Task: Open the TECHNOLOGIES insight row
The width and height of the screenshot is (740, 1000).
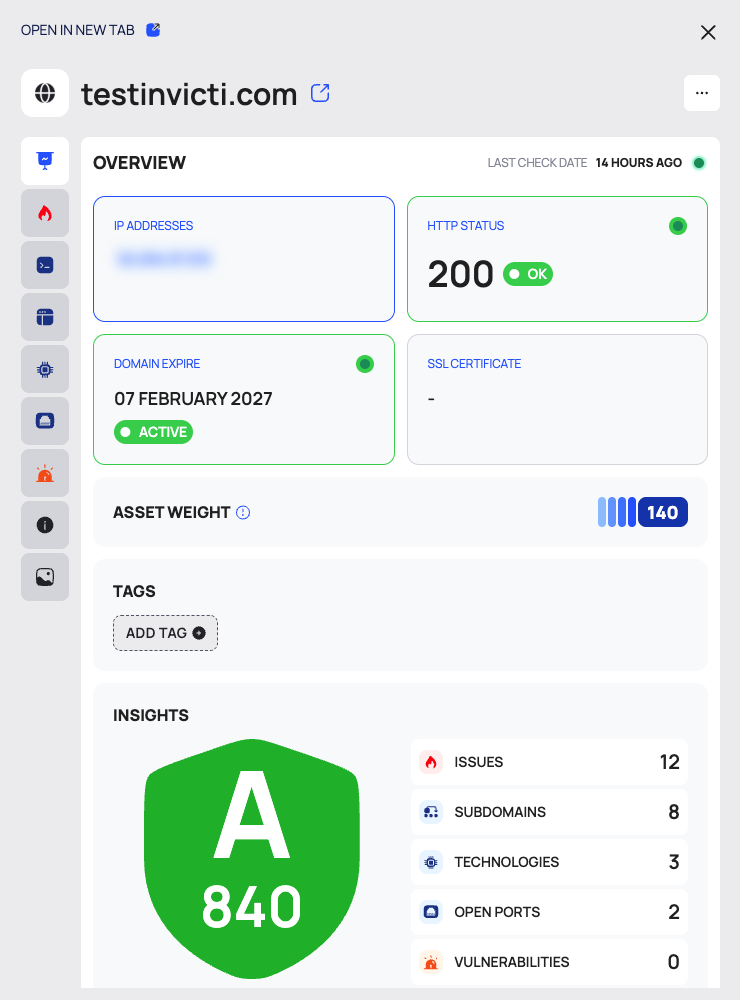Action: [549, 862]
